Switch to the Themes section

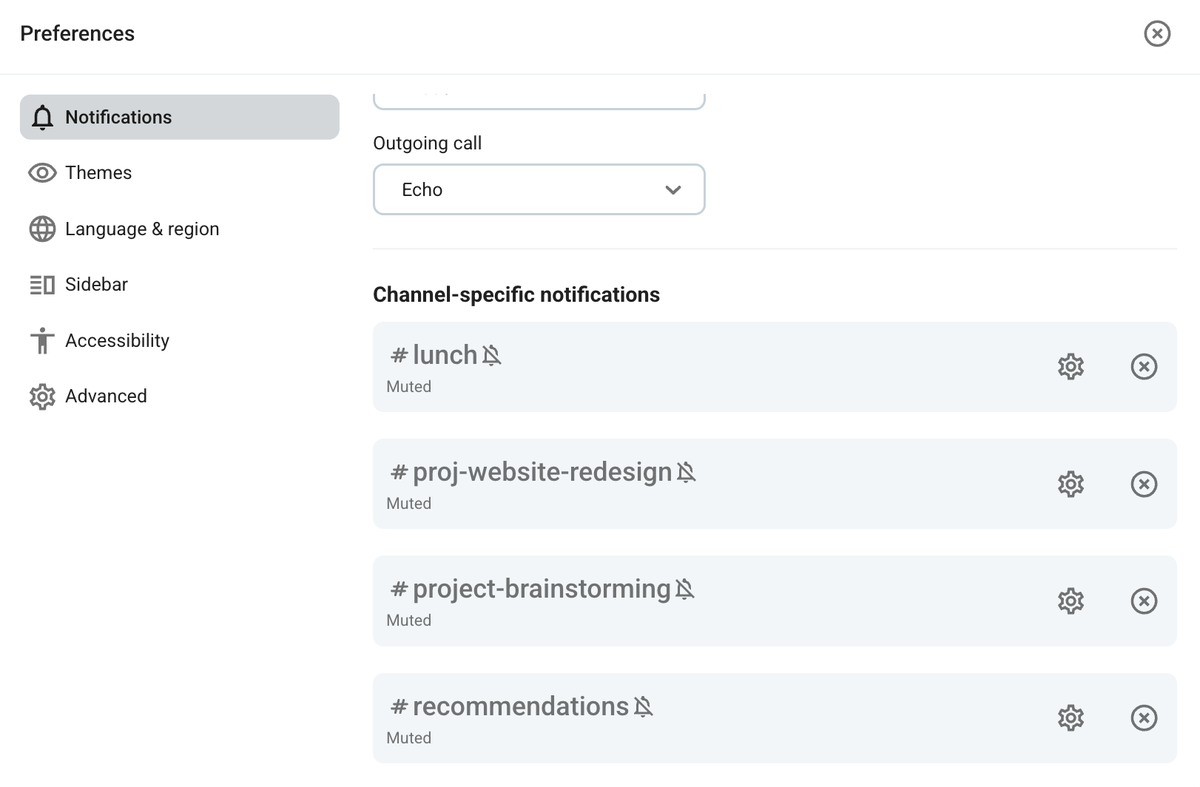[98, 172]
